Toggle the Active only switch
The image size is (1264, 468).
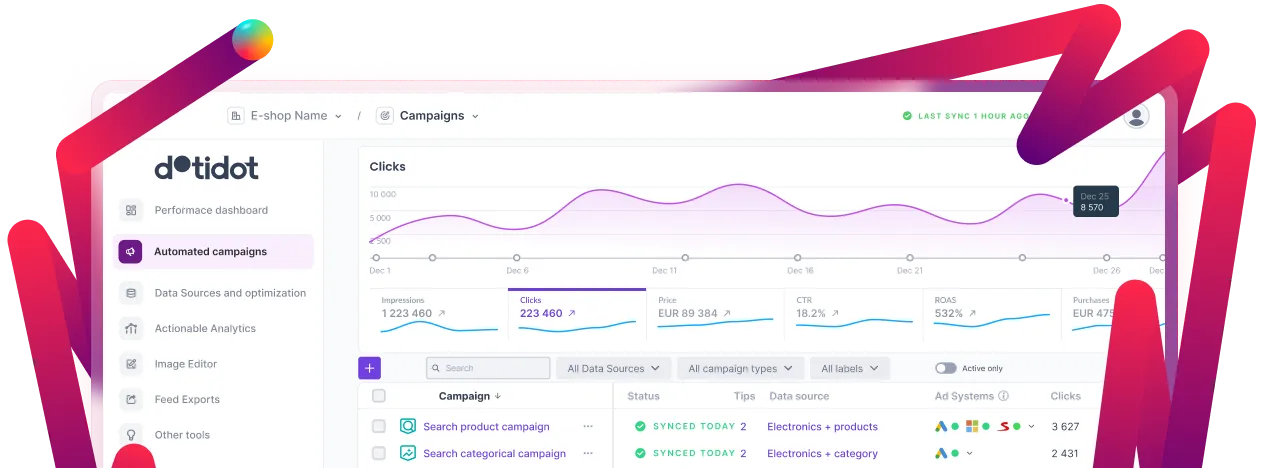point(945,368)
